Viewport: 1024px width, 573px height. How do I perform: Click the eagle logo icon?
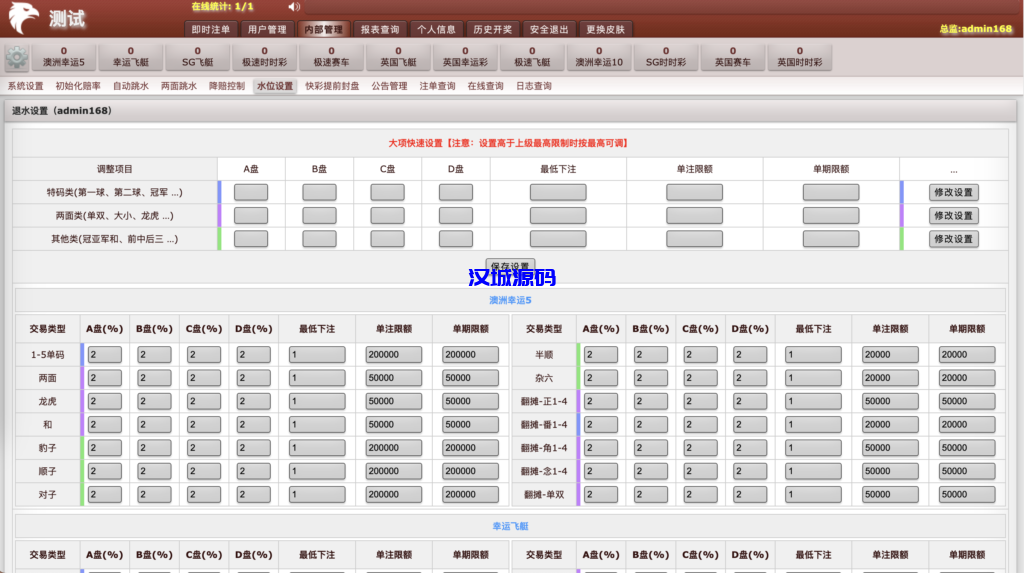tap(22, 18)
